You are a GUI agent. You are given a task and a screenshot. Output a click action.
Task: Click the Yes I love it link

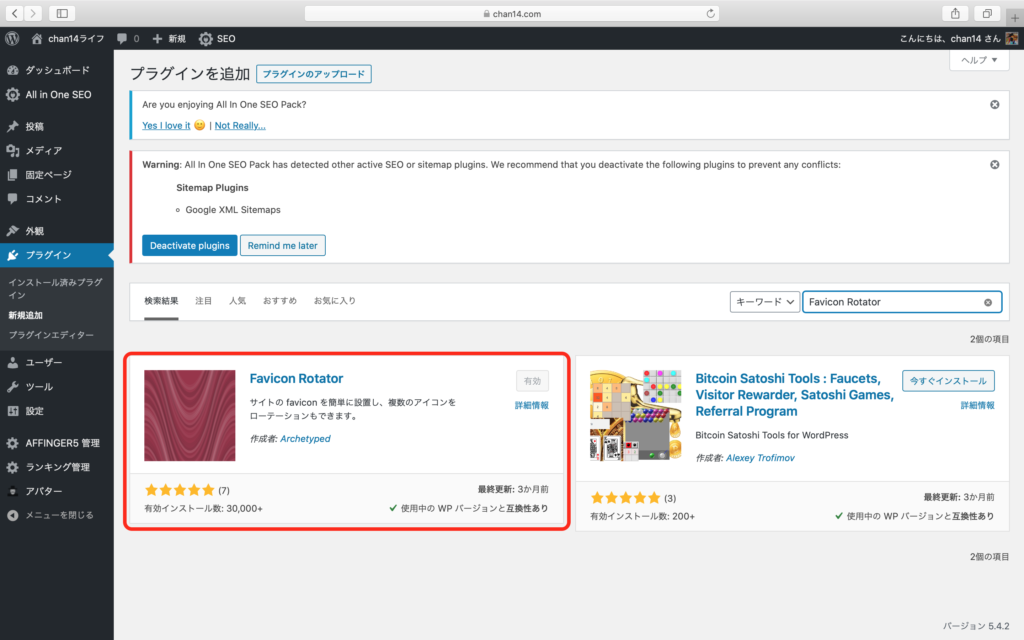point(167,125)
